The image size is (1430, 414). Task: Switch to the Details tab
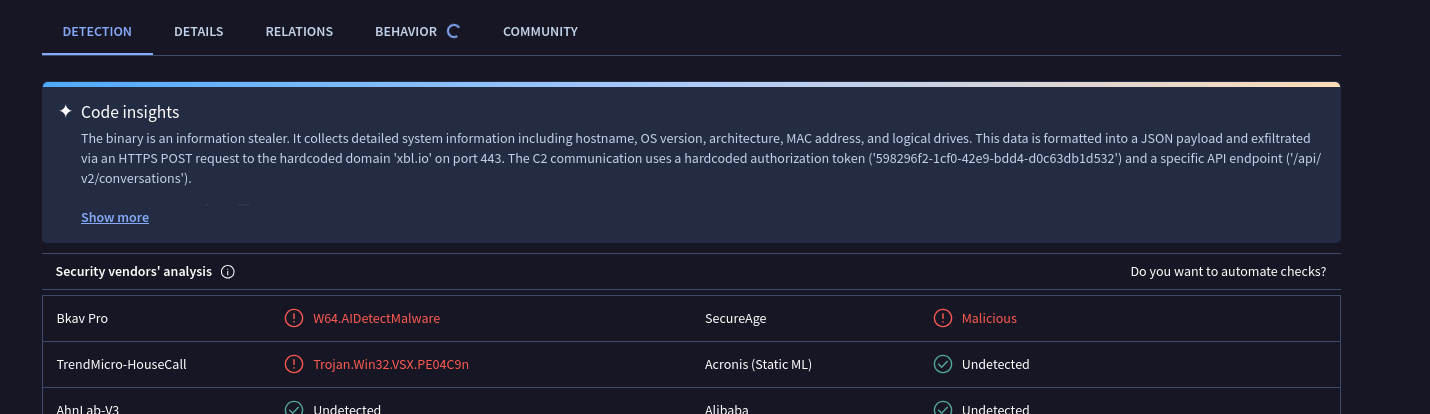(198, 31)
